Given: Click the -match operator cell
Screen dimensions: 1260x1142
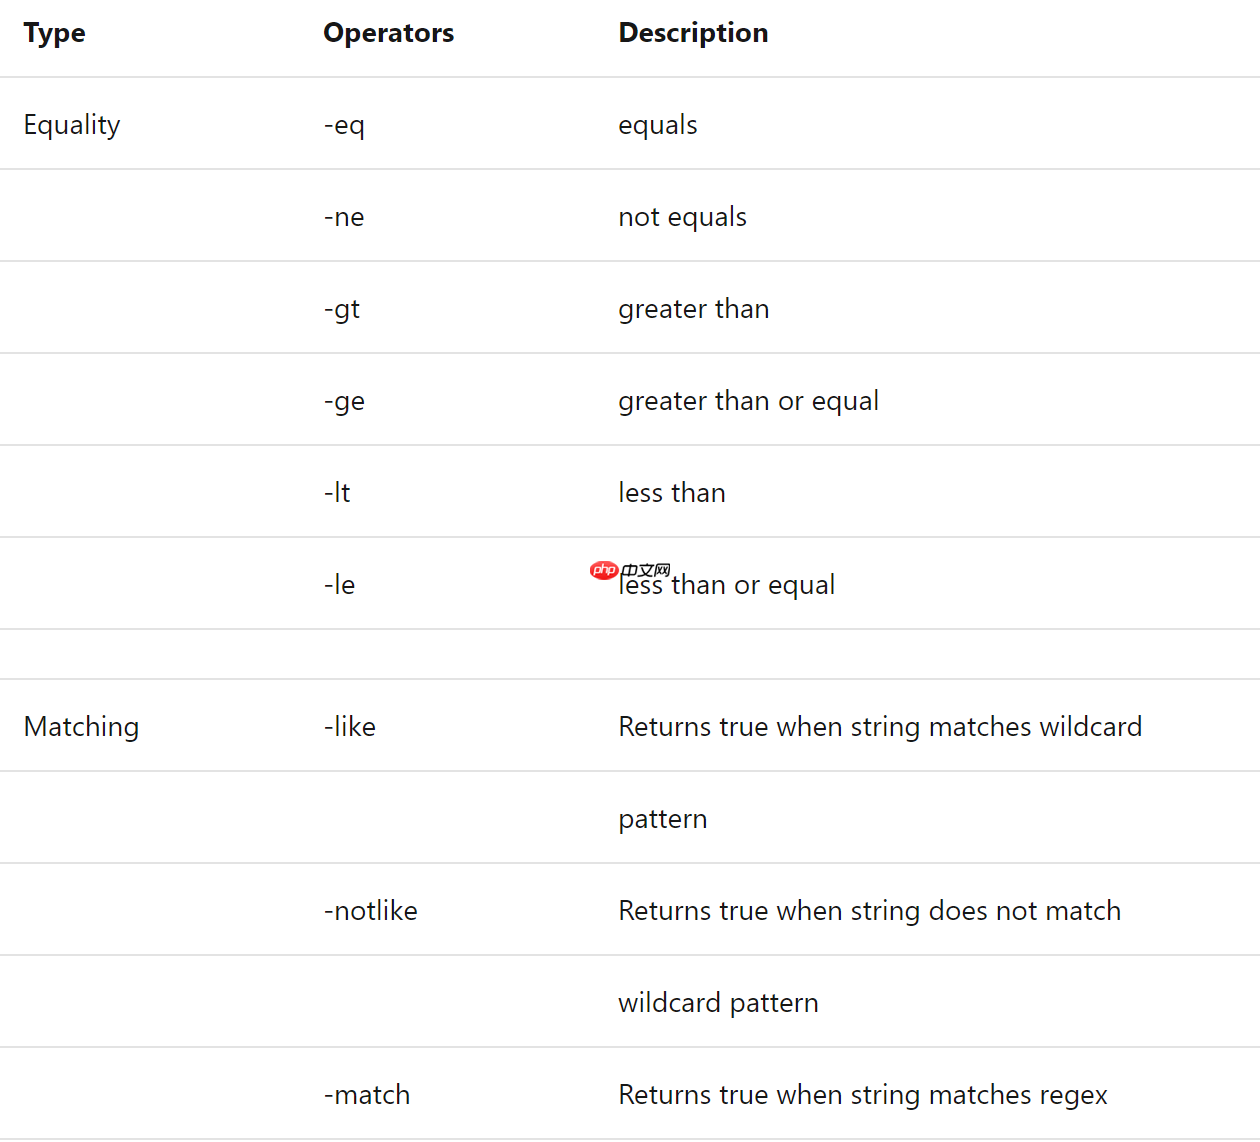Looking at the screenshot, I should [x=366, y=1095].
